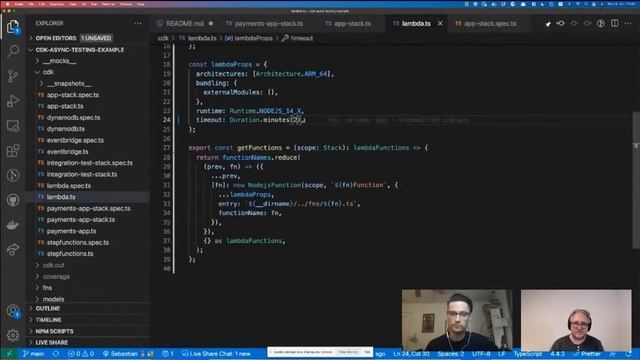Expand the cdk.out folder

(53, 265)
